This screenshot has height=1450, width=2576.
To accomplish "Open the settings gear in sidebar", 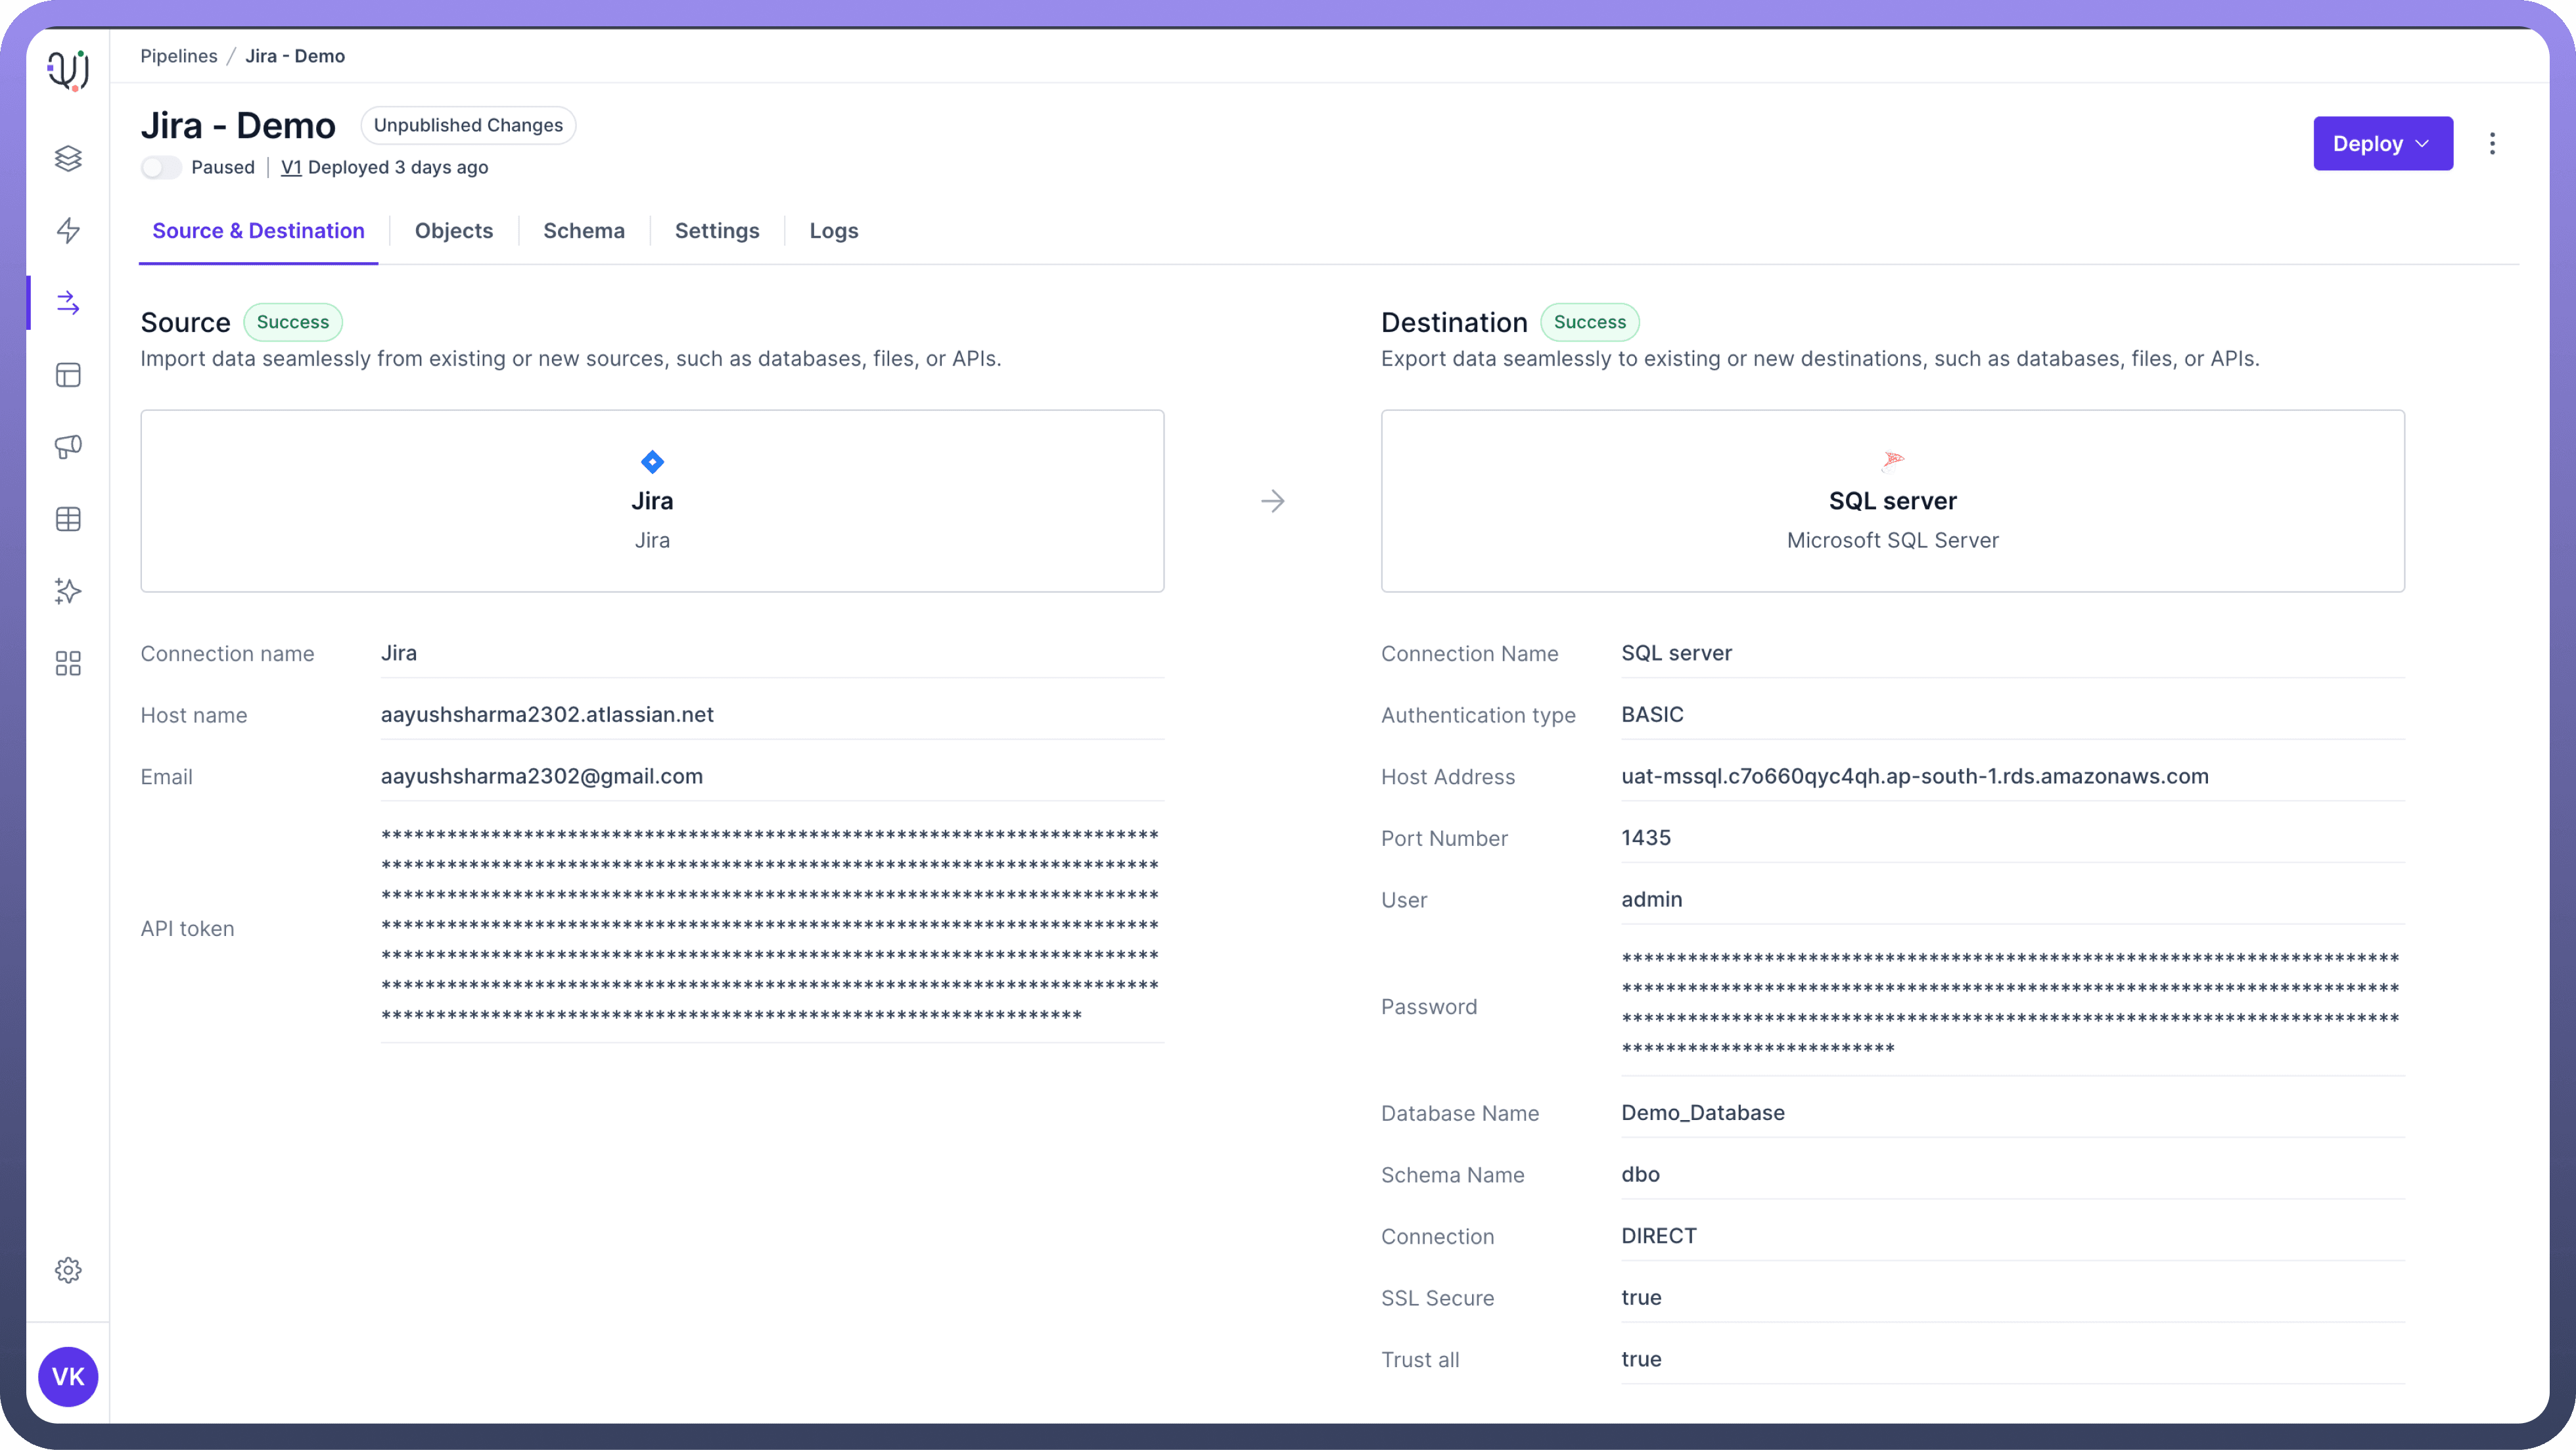I will (68, 1270).
